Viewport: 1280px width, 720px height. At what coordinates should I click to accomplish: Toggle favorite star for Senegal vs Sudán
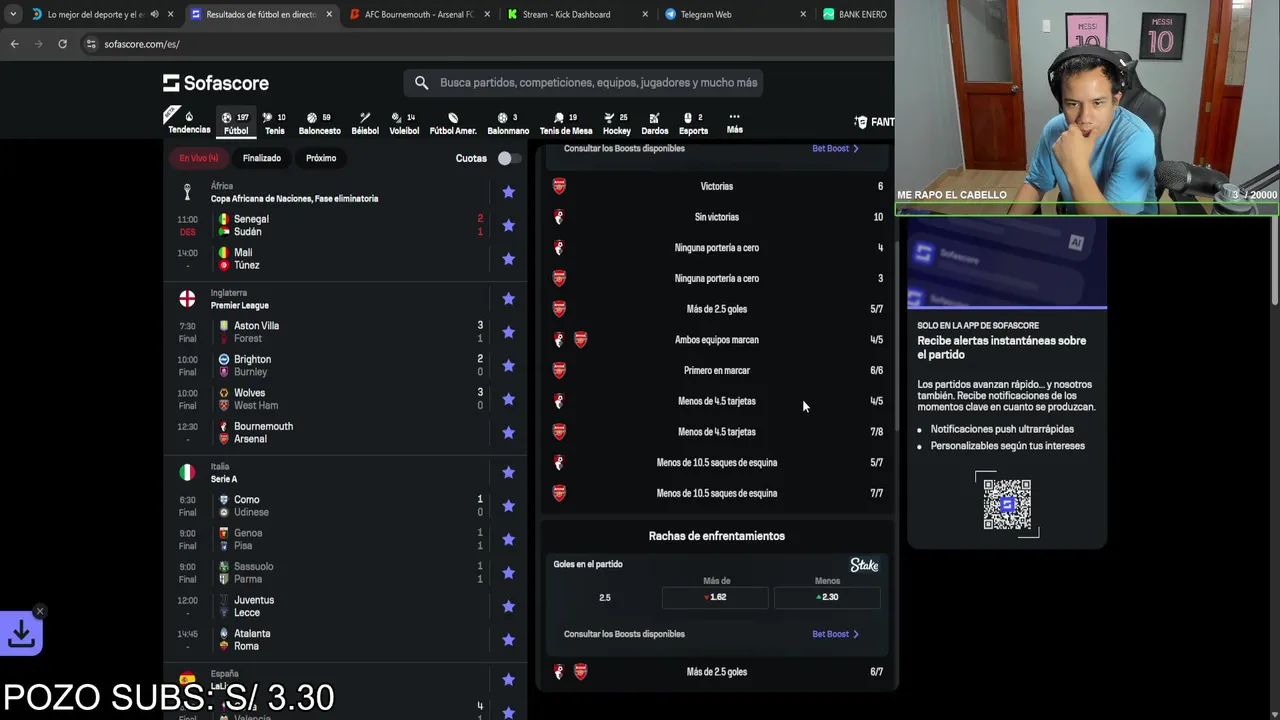click(x=508, y=225)
